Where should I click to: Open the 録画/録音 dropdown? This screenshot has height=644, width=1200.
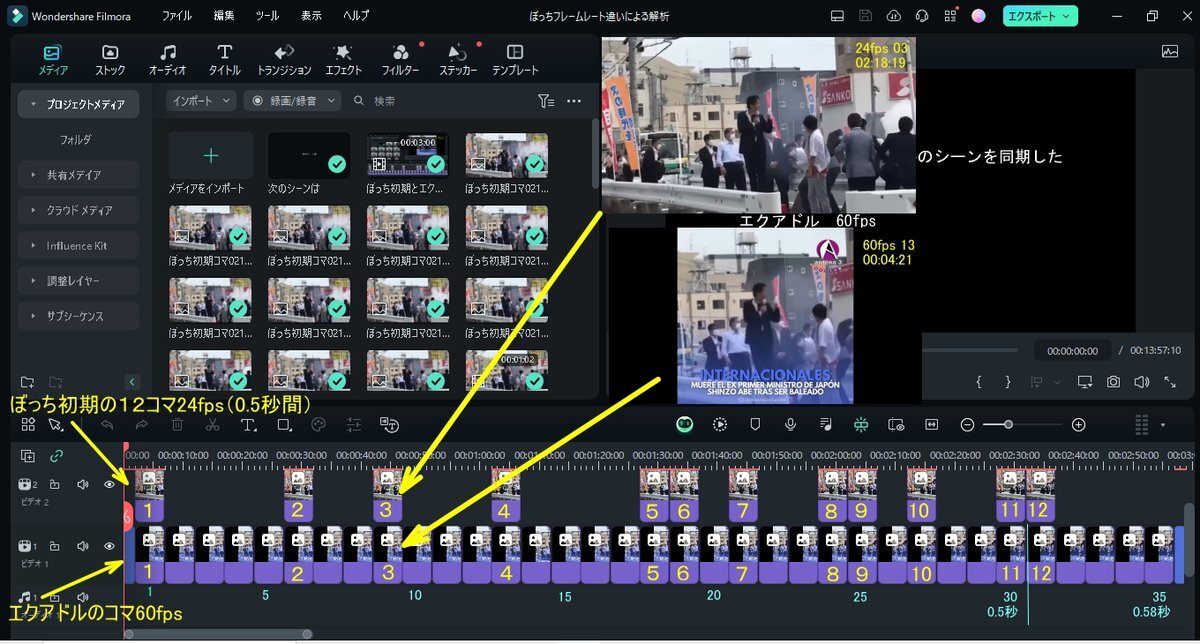(x=293, y=101)
